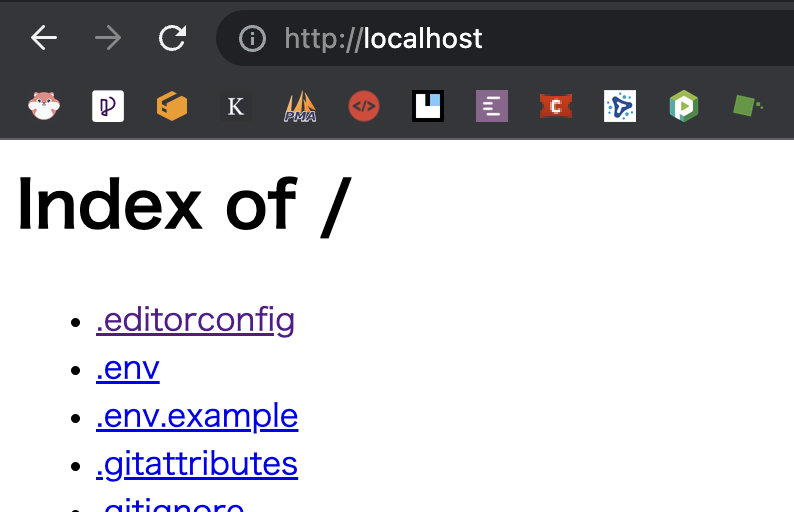Screen dimensions: 794x512
Task: Open the orange box bookmark
Action: click(172, 105)
